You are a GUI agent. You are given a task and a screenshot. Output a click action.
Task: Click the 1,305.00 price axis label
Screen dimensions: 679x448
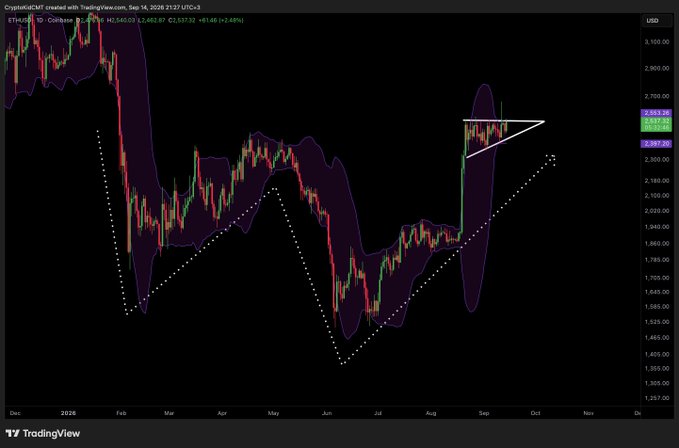[x=657, y=384]
